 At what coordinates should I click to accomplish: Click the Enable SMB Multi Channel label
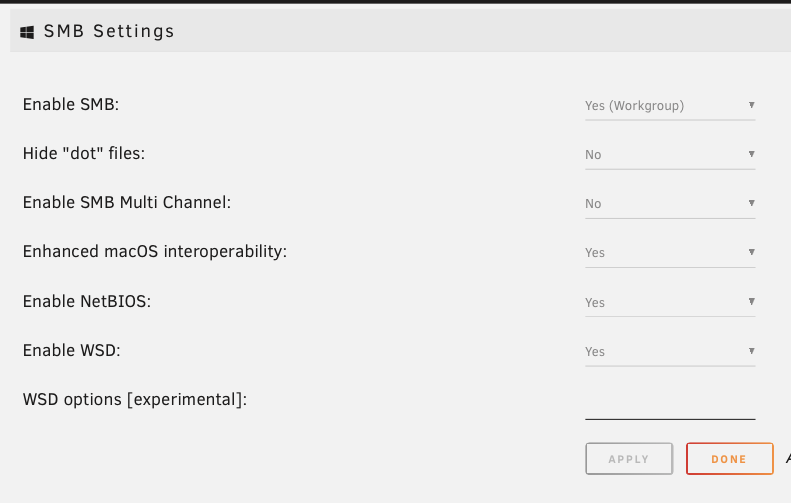tap(127, 202)
